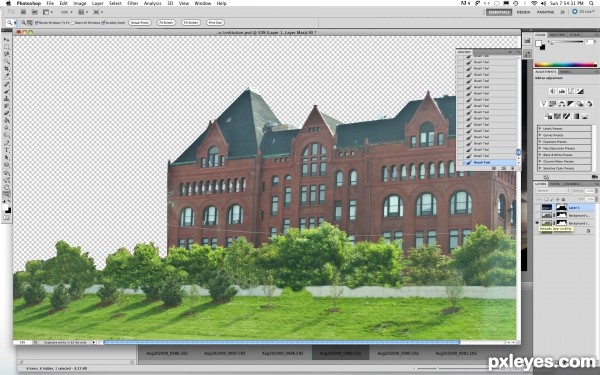600x375 pixels.
Task: Select the Horizontal Type tool
Action: tap(7, 150)
